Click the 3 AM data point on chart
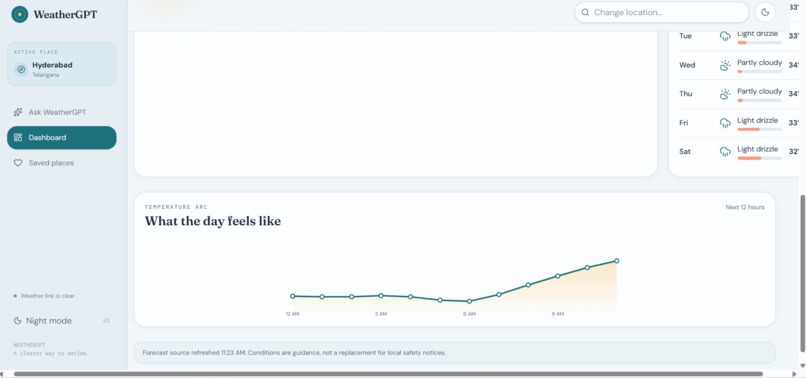 coord(381,296)
